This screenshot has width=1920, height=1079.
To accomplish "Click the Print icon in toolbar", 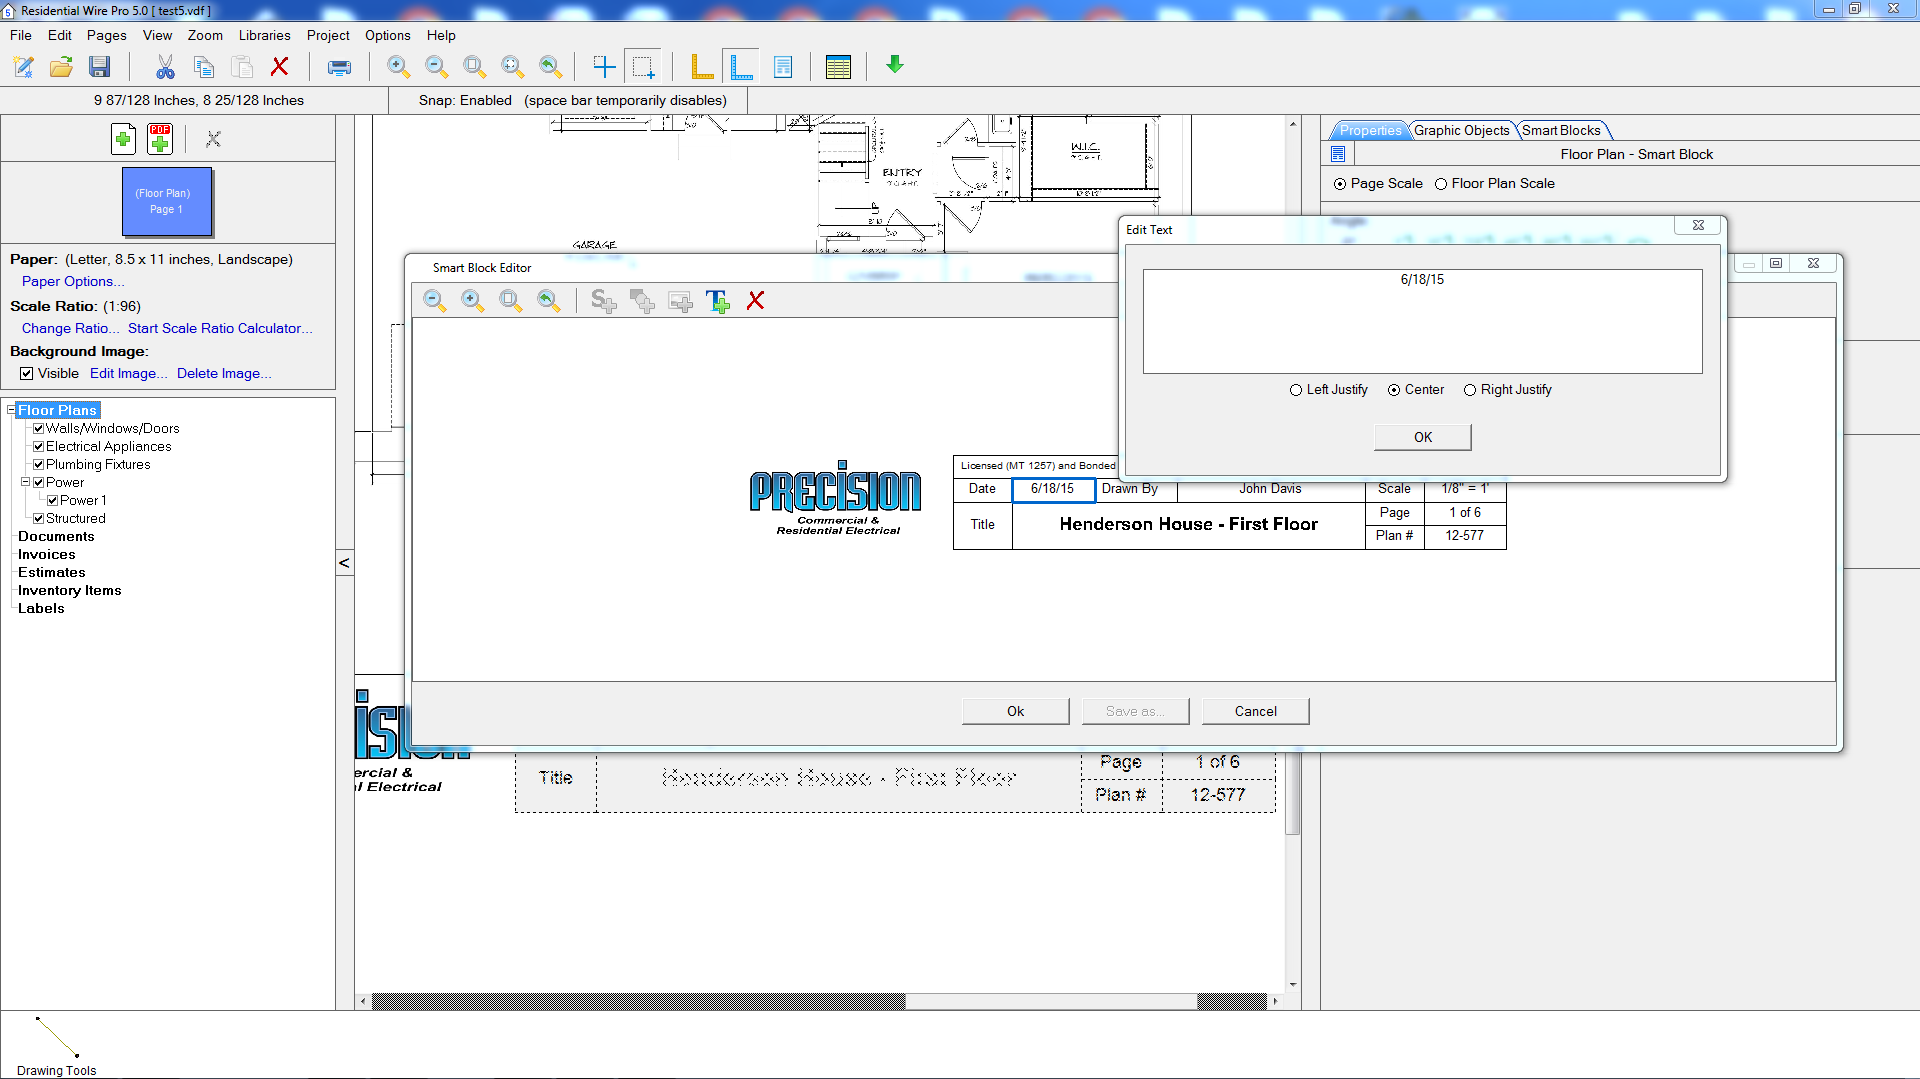I will (339, 67).
